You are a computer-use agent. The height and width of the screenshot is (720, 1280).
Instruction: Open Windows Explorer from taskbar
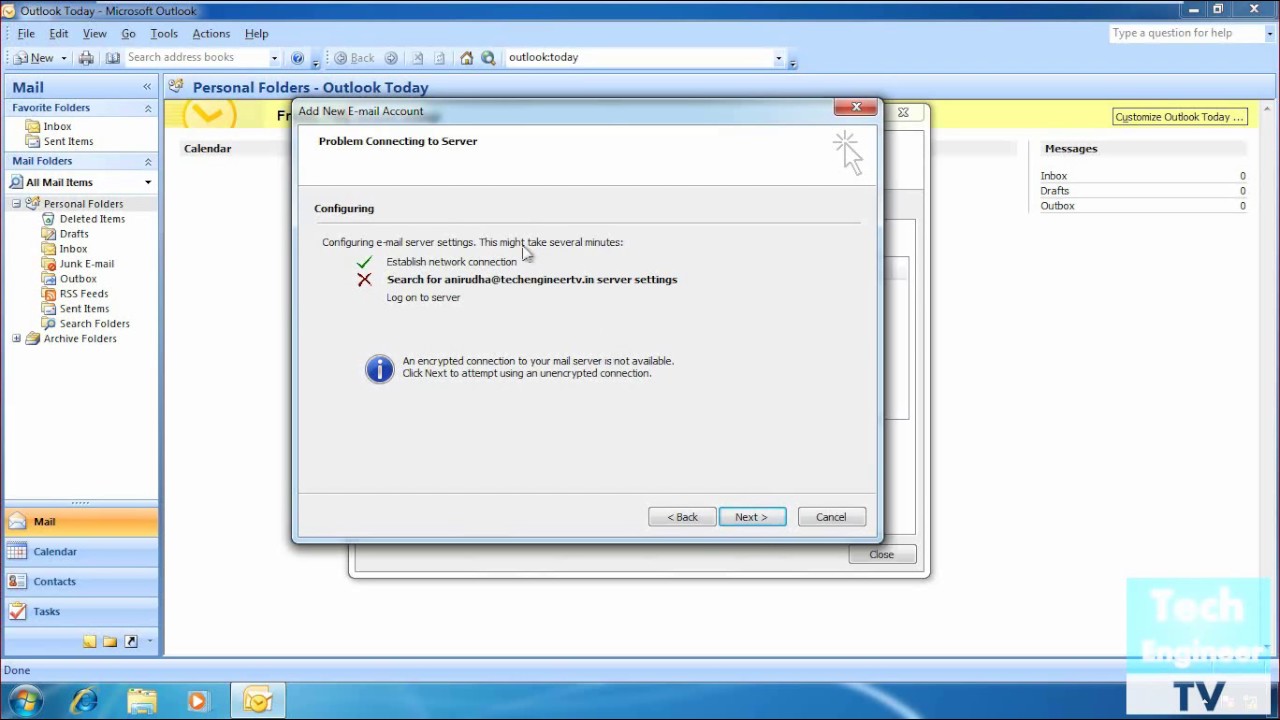coord(141,700)
